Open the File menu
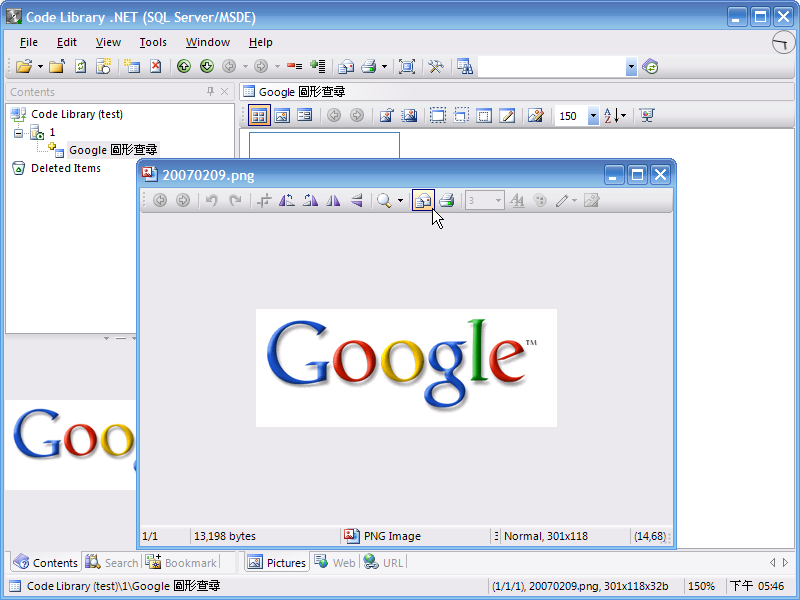This screenshot has height=600, width=800. coord(29,42)
